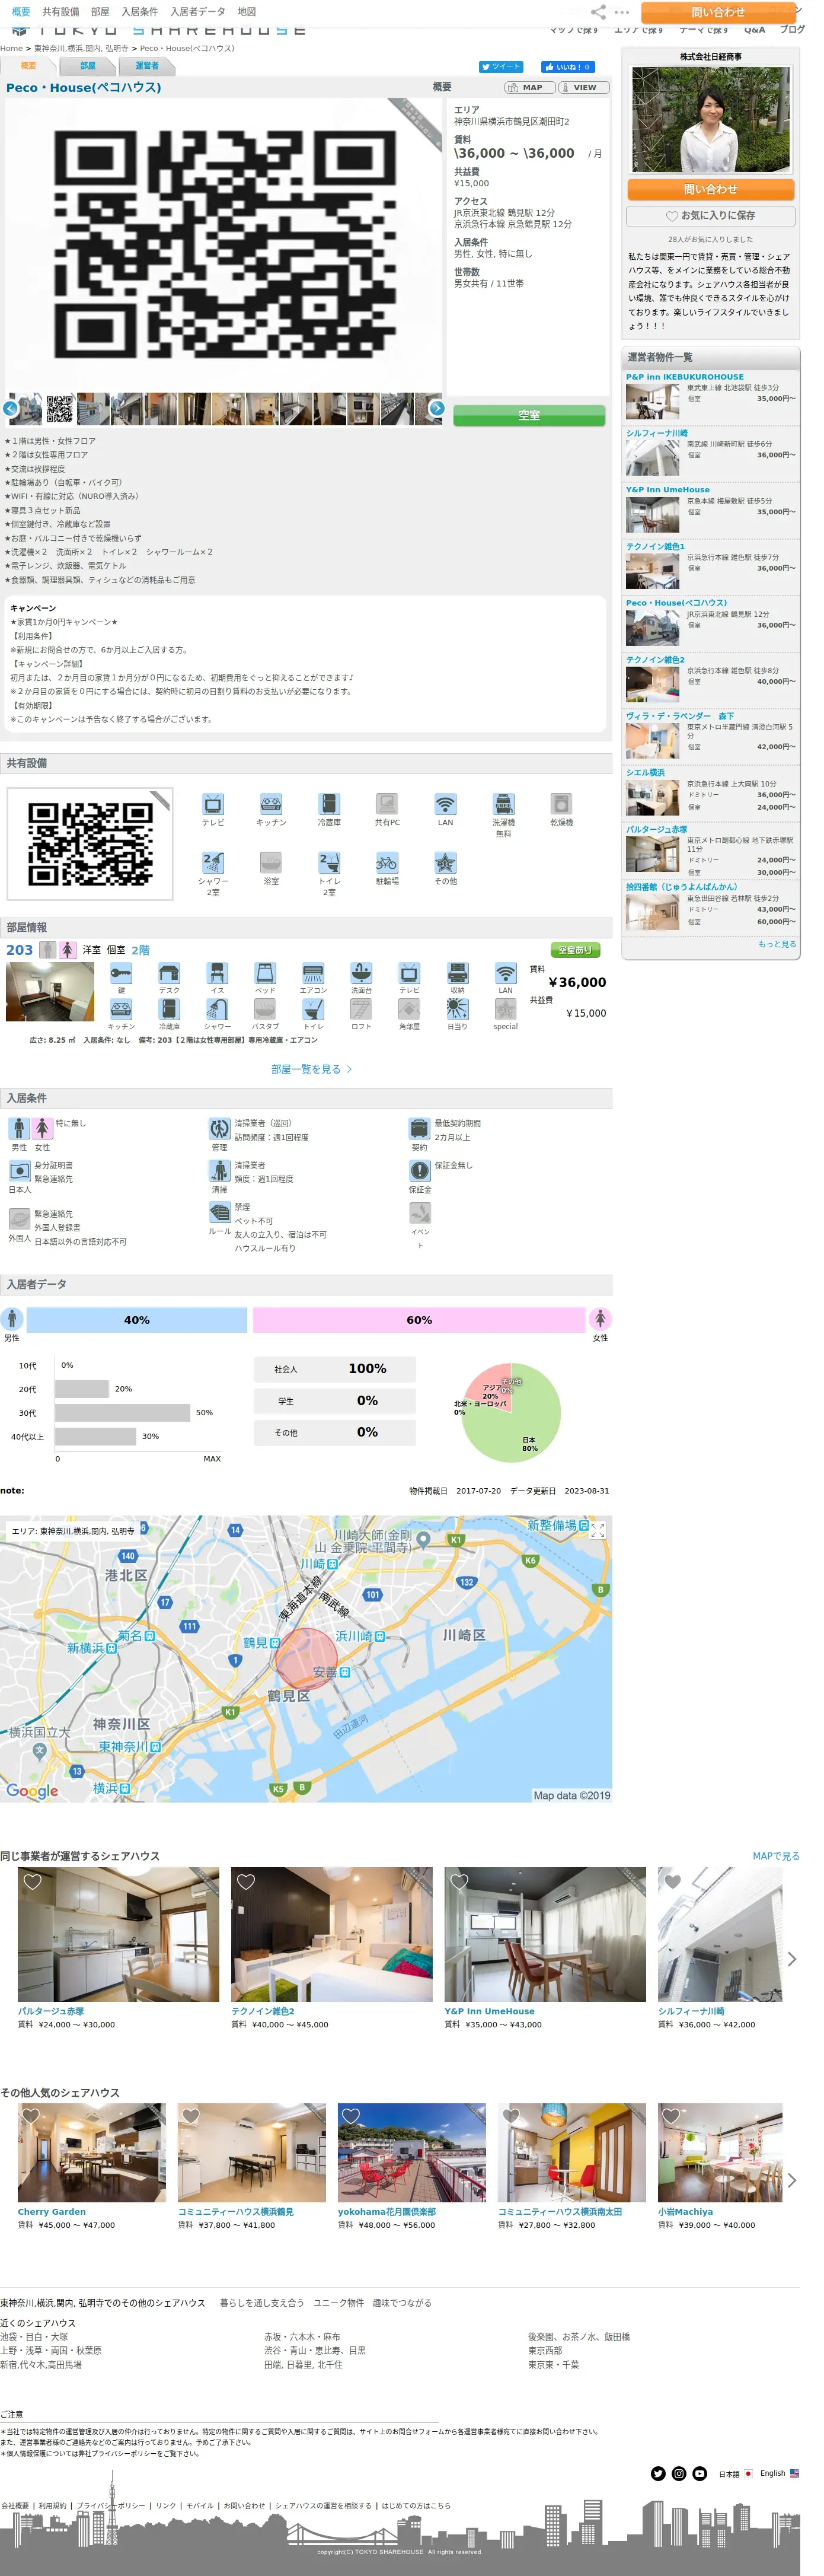Toggle favorite heart on Cherry Garden card
824x2576 pixels.
[31, 2116]
